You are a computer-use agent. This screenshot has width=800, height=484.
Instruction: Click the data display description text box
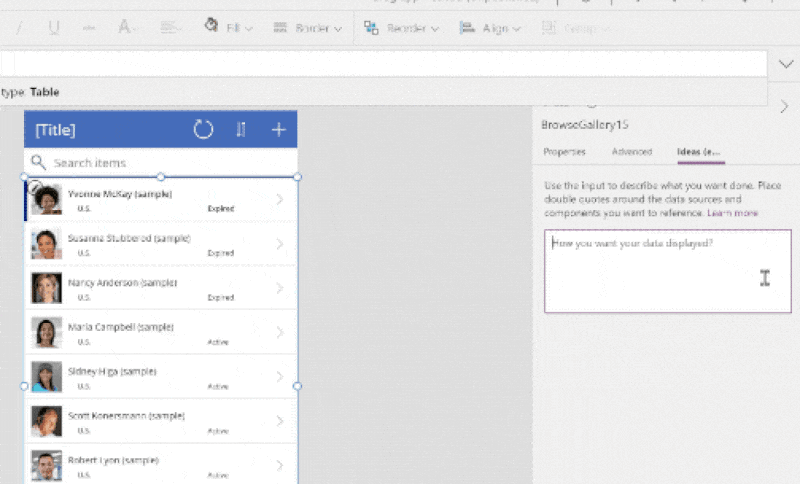coord(668,271)
